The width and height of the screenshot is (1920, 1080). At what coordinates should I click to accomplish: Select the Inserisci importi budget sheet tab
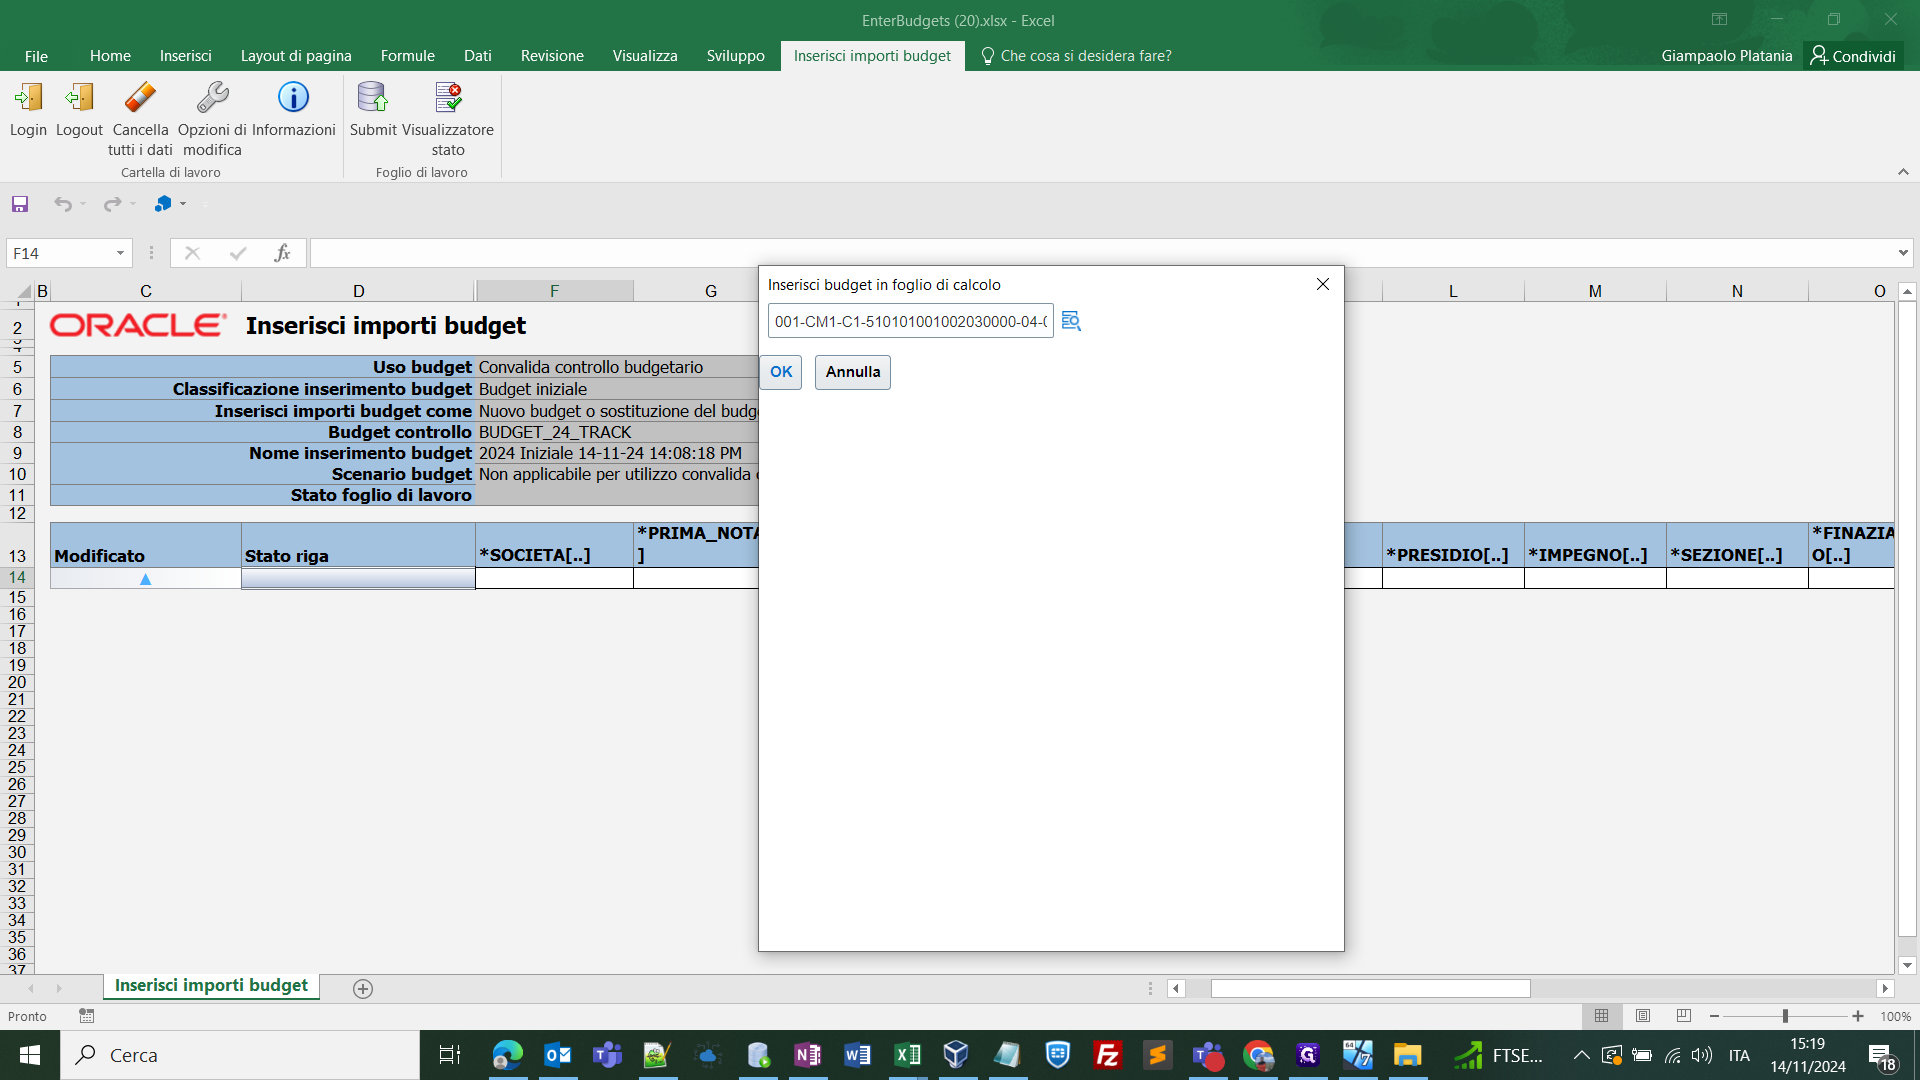(x=211, y=985)
